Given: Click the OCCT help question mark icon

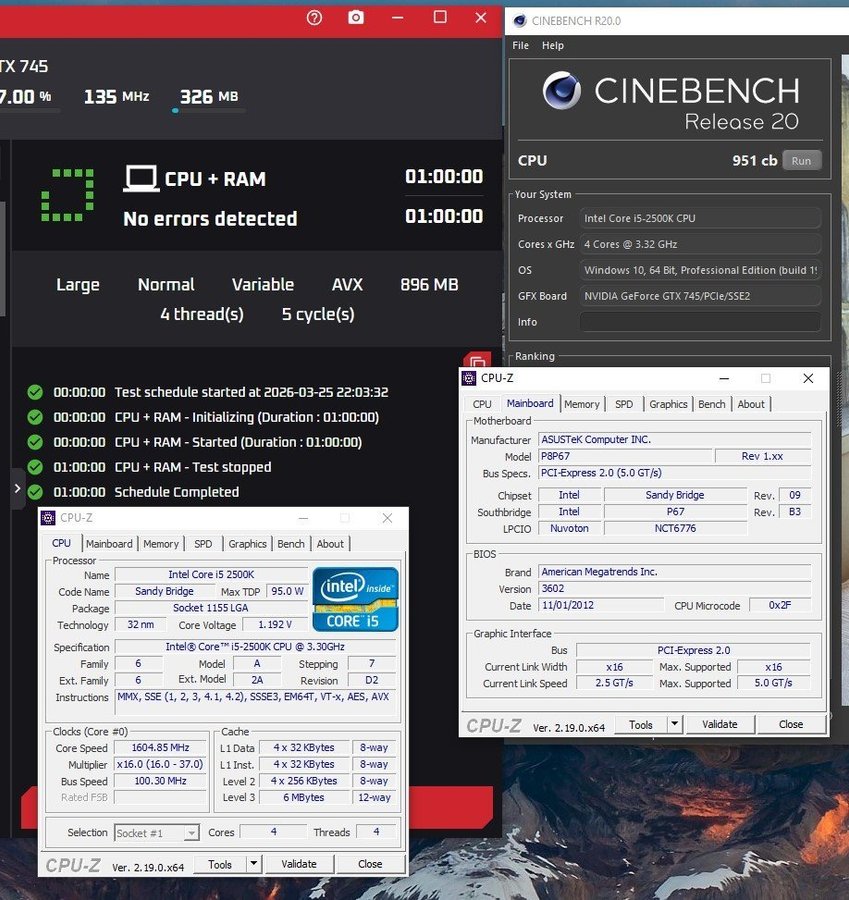Looking at the screenshot, I should [315, 17].
